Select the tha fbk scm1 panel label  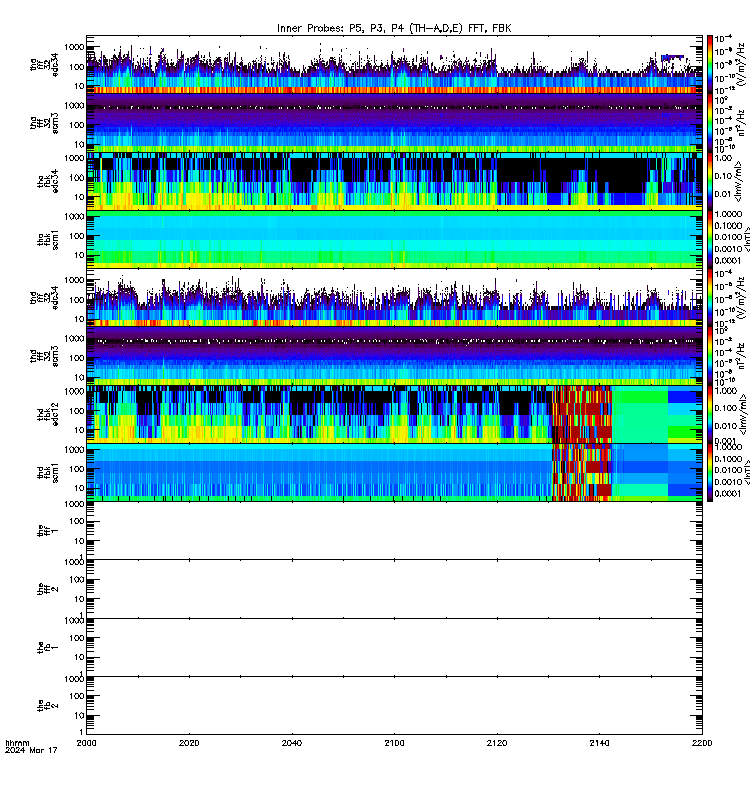point(48,239)
